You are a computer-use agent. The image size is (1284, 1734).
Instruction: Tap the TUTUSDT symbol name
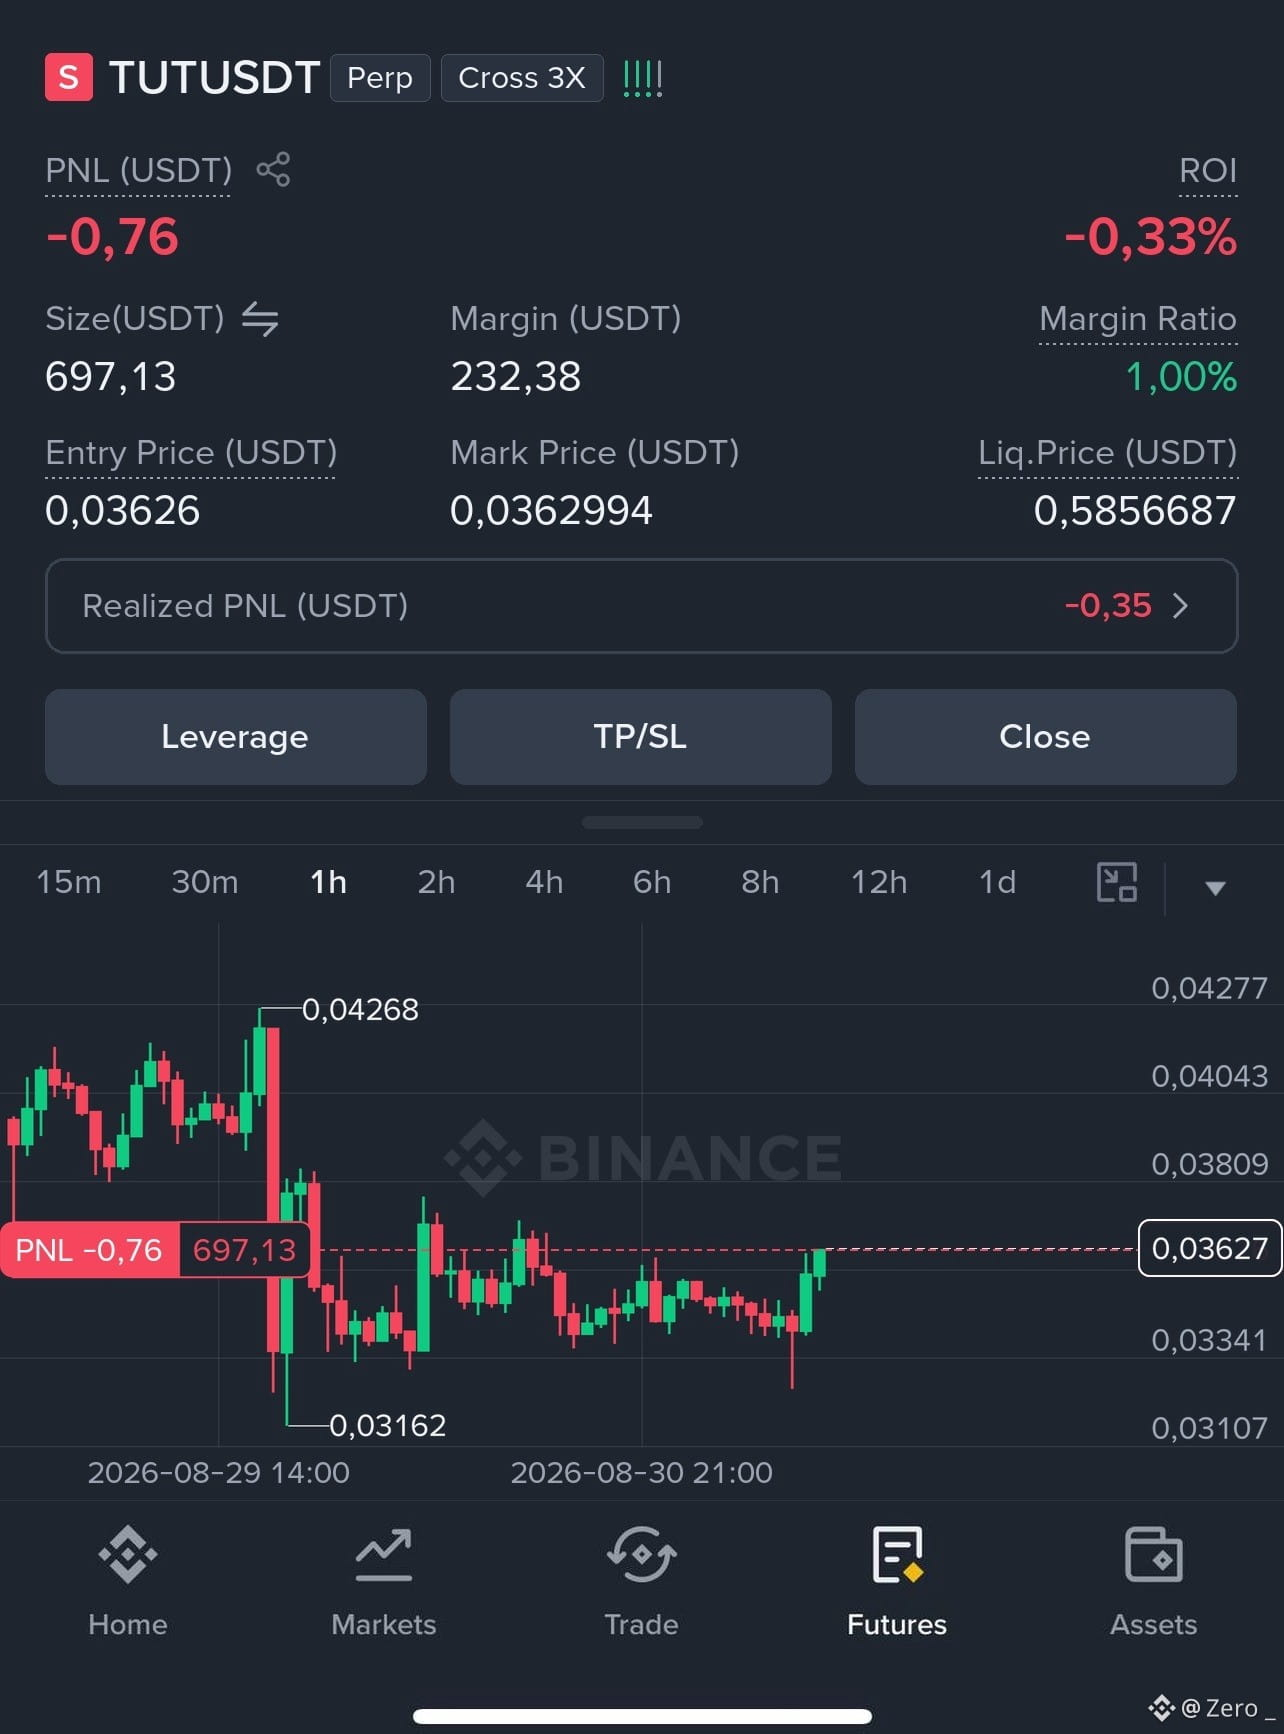coord(214,78)
